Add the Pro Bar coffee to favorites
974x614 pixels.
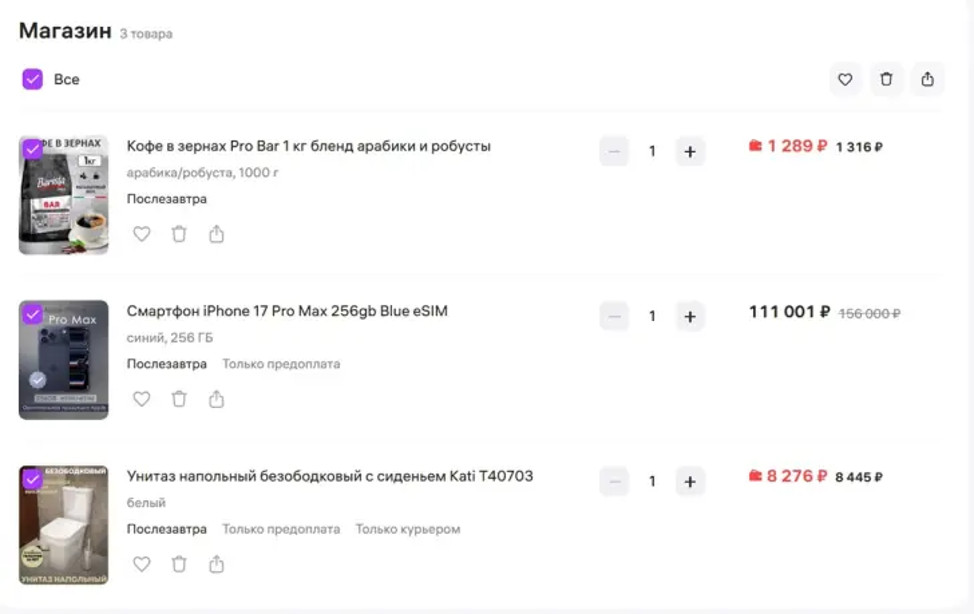click(x=142, y=234)
